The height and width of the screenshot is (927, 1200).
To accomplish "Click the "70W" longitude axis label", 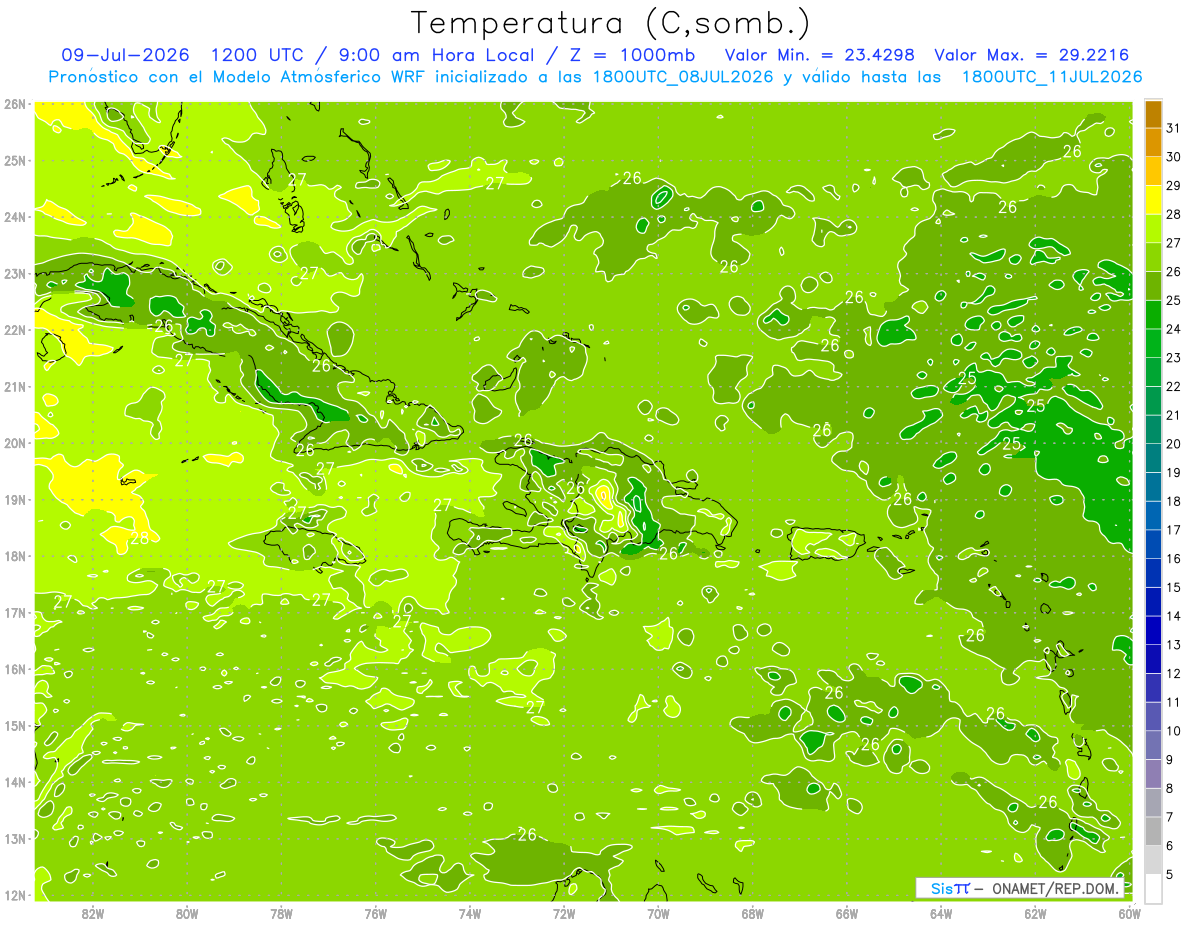I will pos(658,913).
